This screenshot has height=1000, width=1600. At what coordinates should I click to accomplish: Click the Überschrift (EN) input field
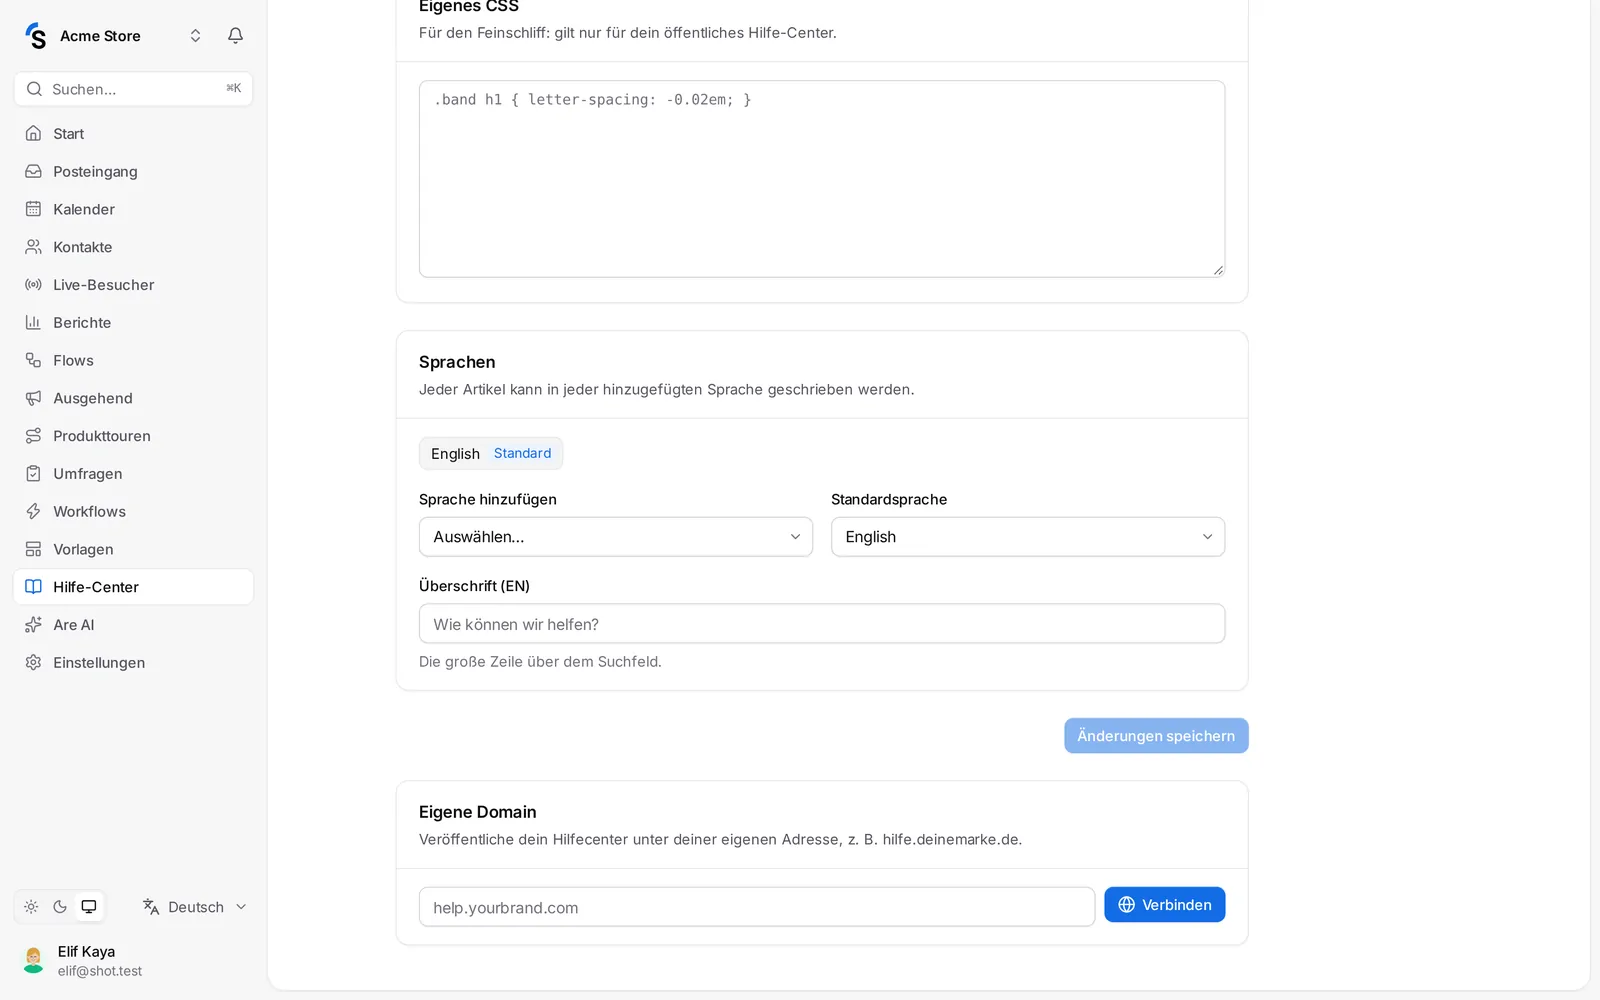pyautogui.click(x=822, y=624)
